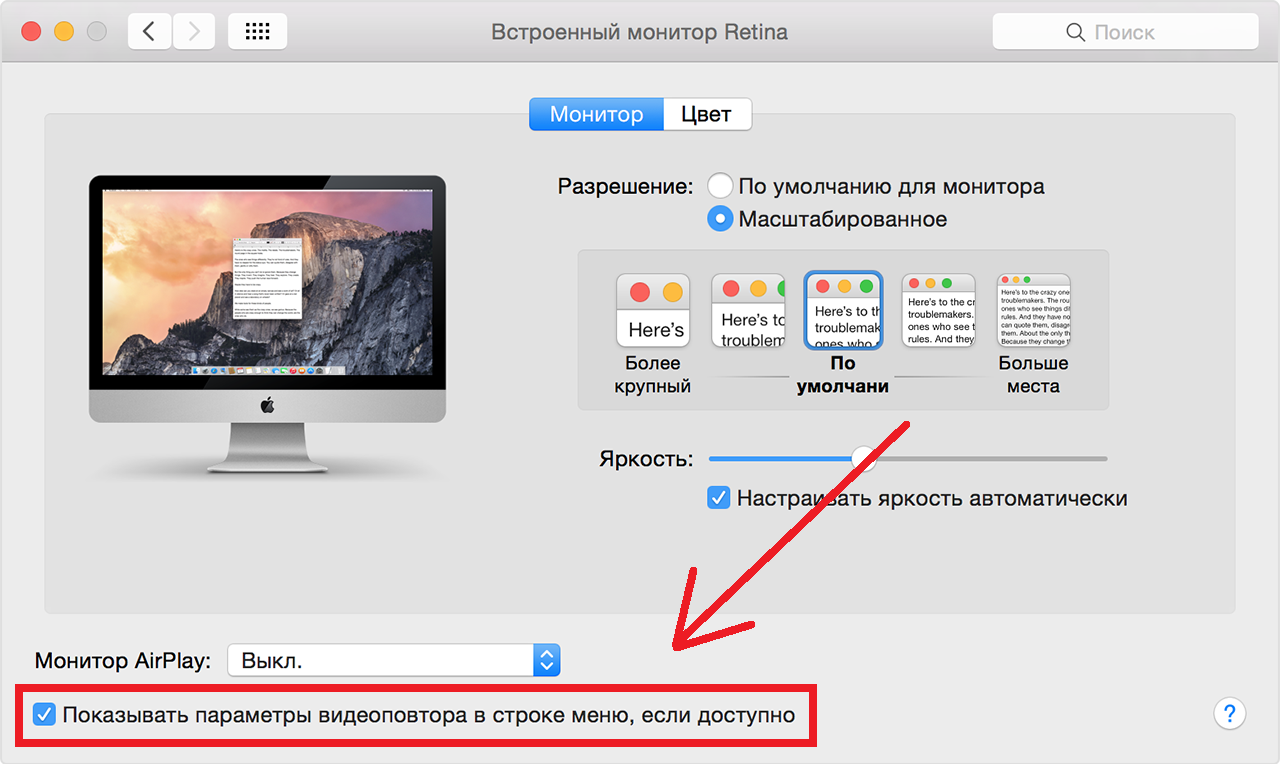Toggle Настраивать яркость автоматически checkbox

click(x=719, y=498)
